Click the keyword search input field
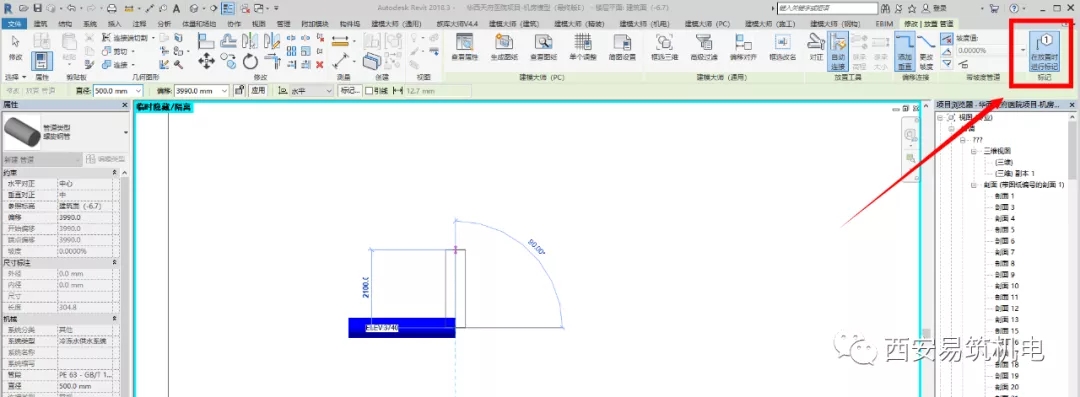Image resolution: width=1080 pixels, height=397 pixels. 827,8
